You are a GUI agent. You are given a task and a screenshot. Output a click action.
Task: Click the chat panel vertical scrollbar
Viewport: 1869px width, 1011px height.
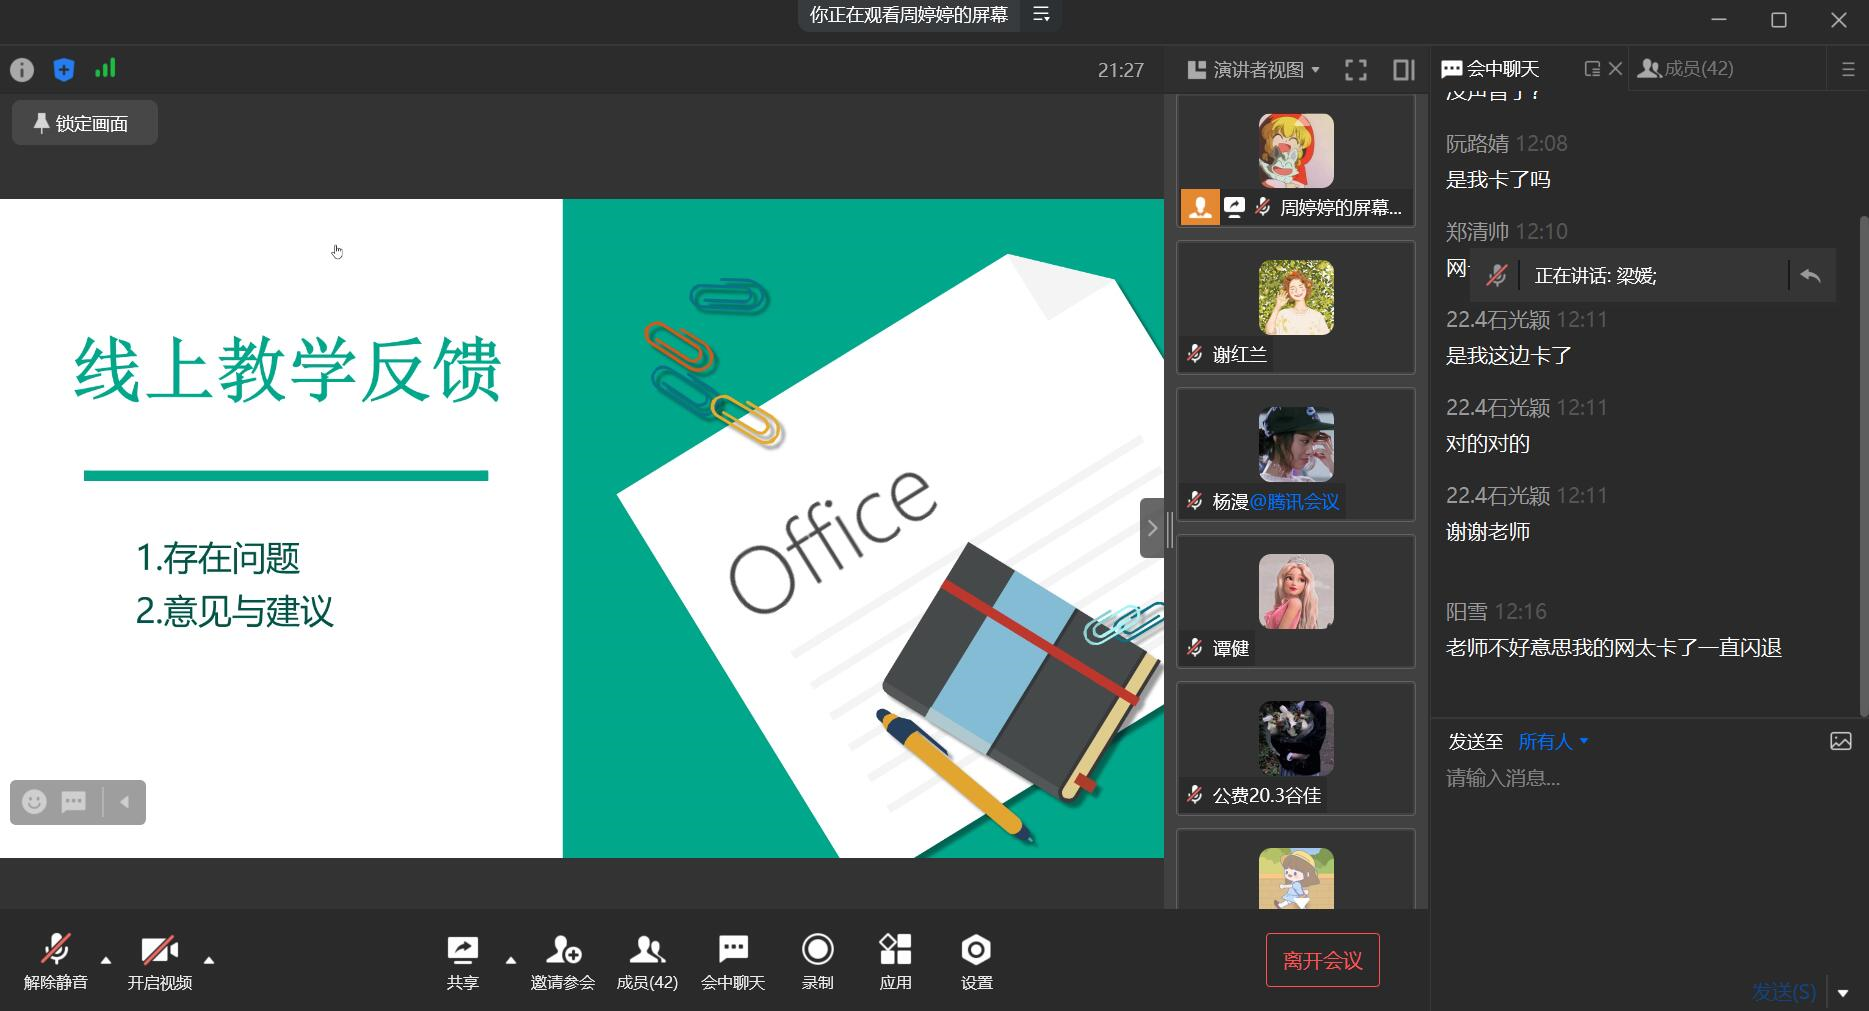tap(1863, 465)
